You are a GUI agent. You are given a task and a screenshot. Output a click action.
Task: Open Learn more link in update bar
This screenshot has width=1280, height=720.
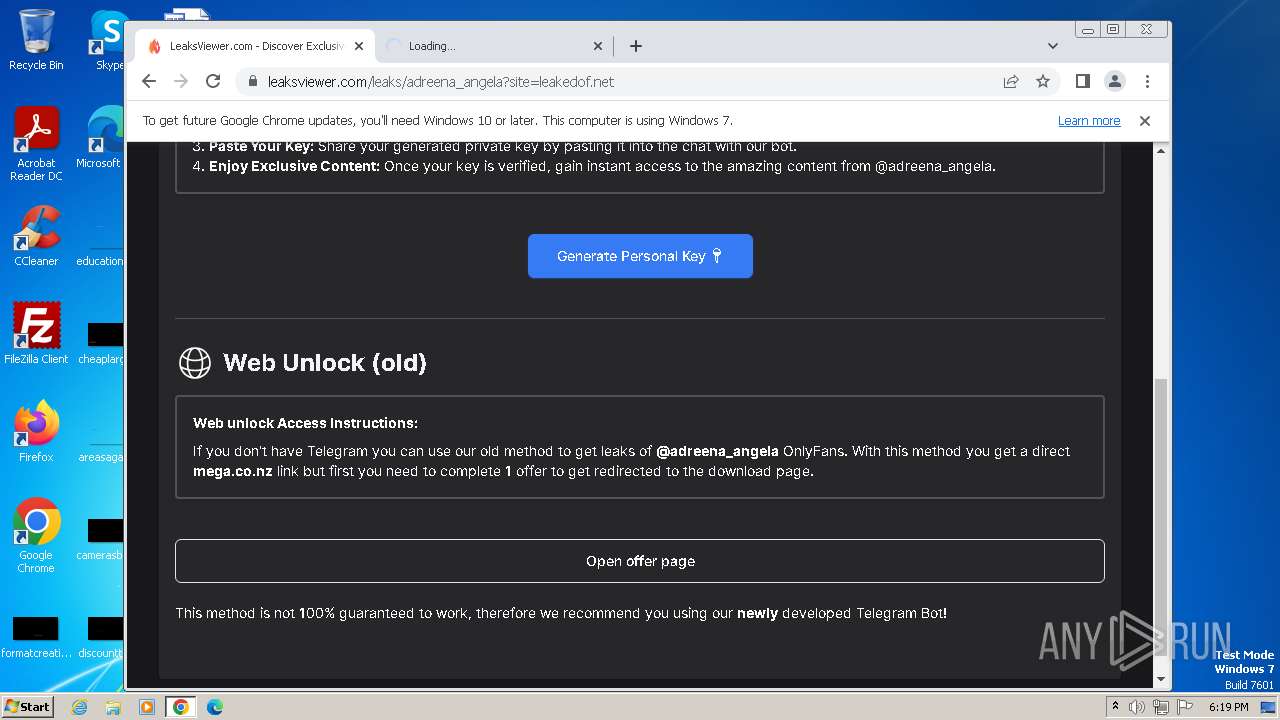point(1089,121)
